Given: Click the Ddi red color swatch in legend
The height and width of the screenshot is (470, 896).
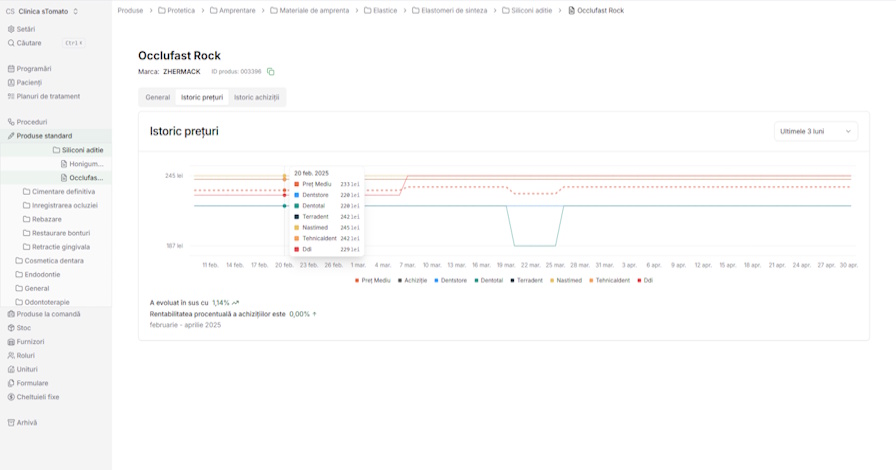Looking at the screenshot, I should (639, 280).
